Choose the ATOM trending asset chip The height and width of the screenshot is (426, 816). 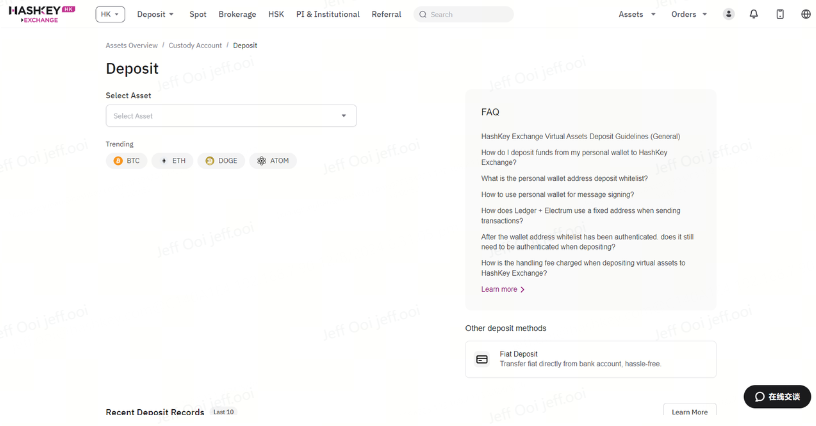273,160
